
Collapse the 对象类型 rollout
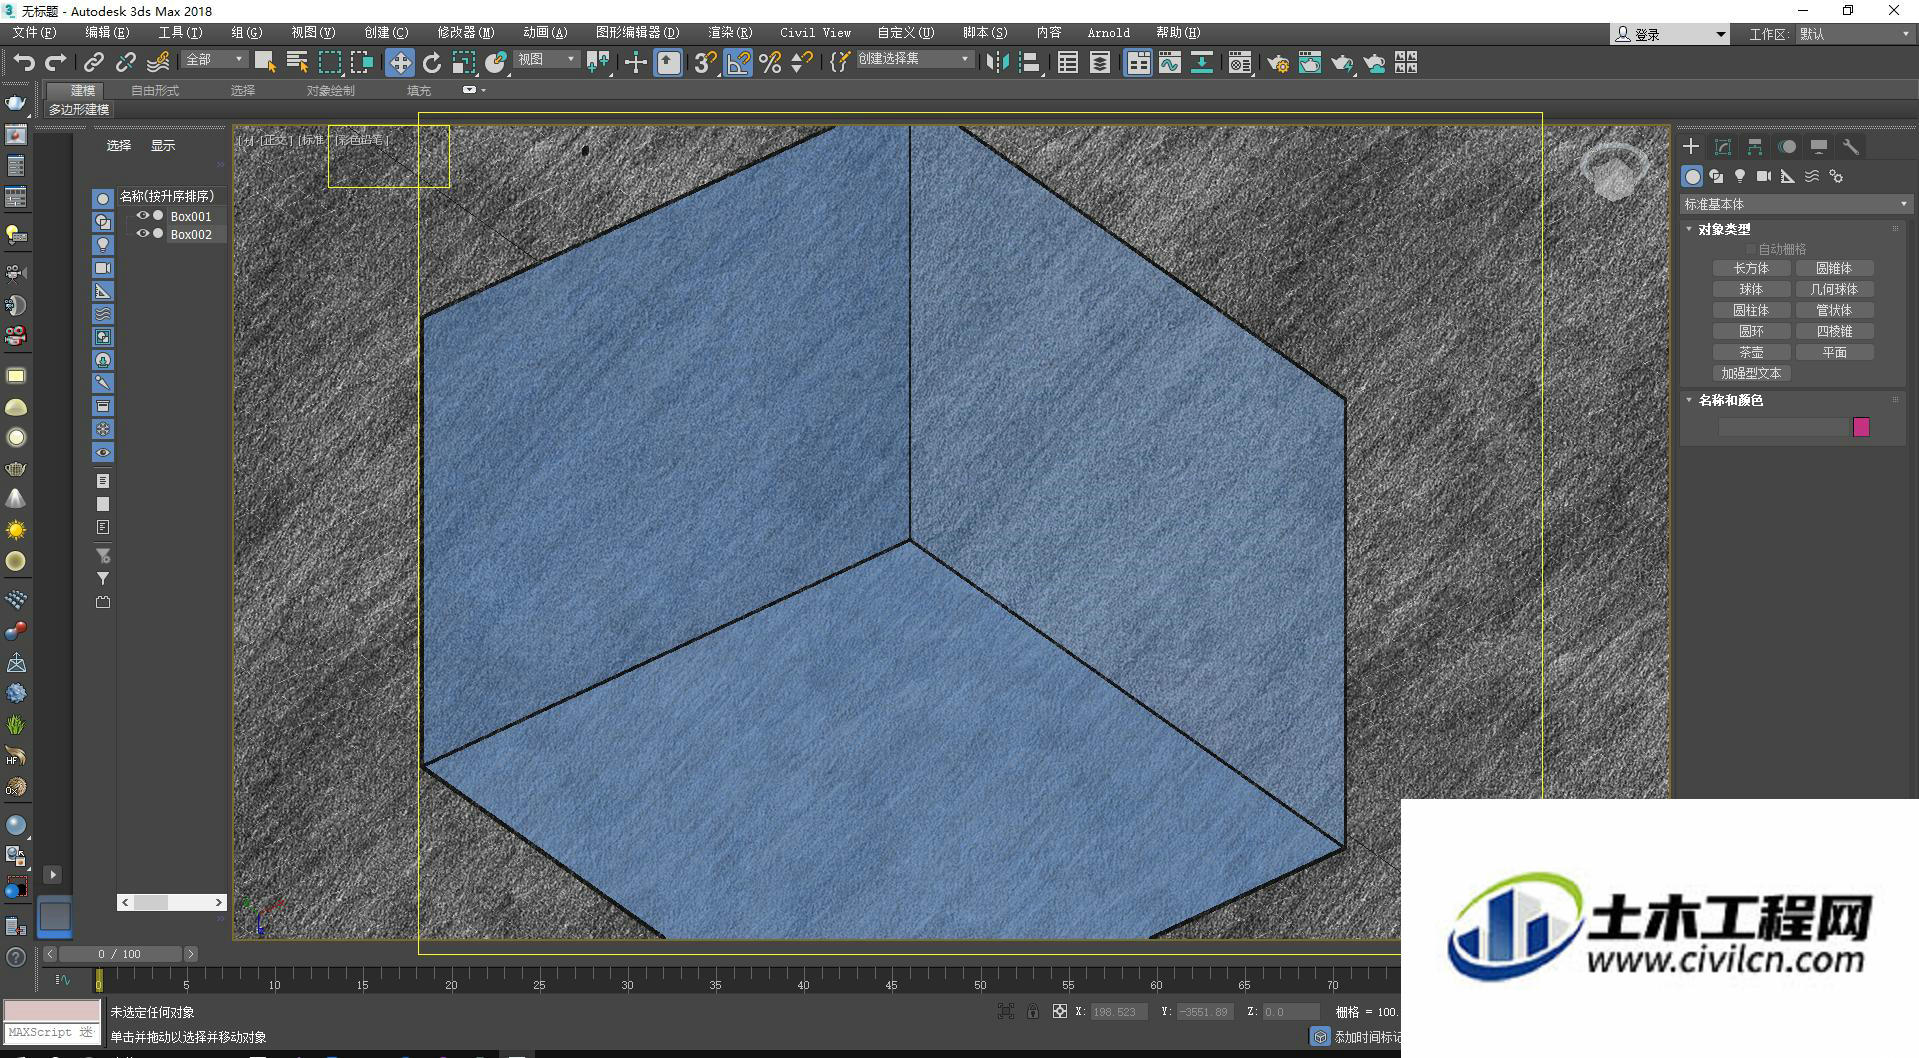click(x=1690, y=229)
